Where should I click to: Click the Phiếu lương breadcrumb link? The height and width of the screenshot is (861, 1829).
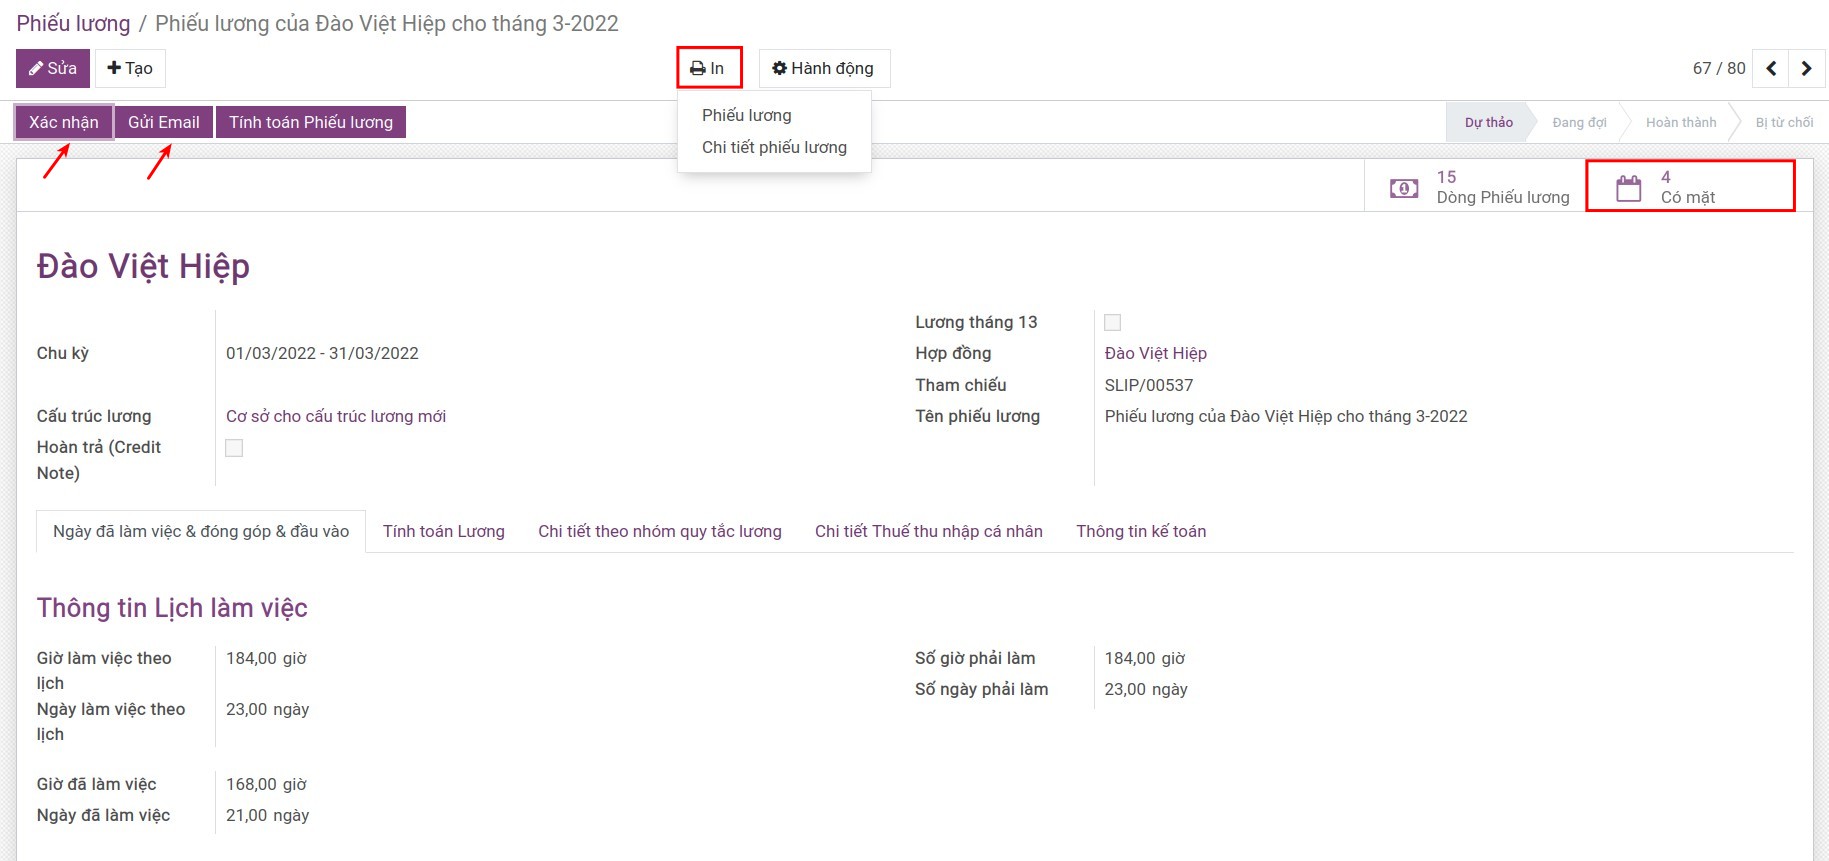click(x=73, y=23)
